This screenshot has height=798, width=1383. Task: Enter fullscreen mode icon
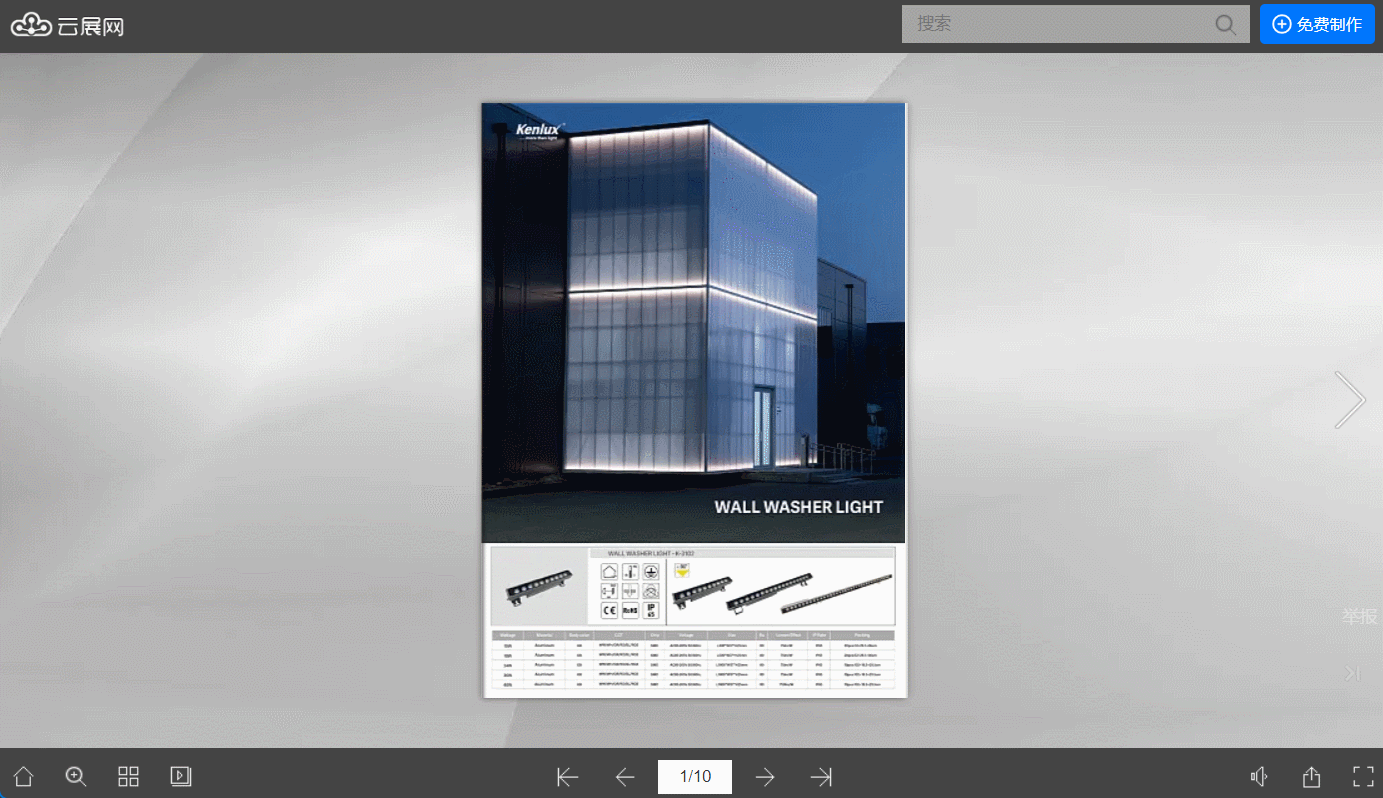pos(1363,777)
